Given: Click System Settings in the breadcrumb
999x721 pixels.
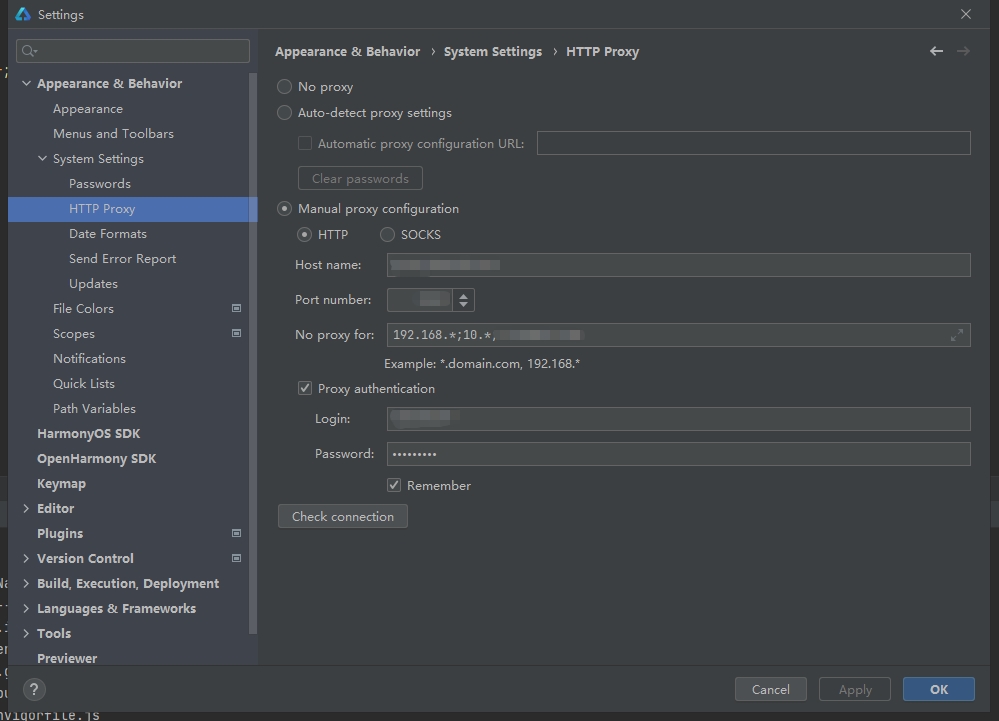Looking at the screenshot, I should [493, 52].
